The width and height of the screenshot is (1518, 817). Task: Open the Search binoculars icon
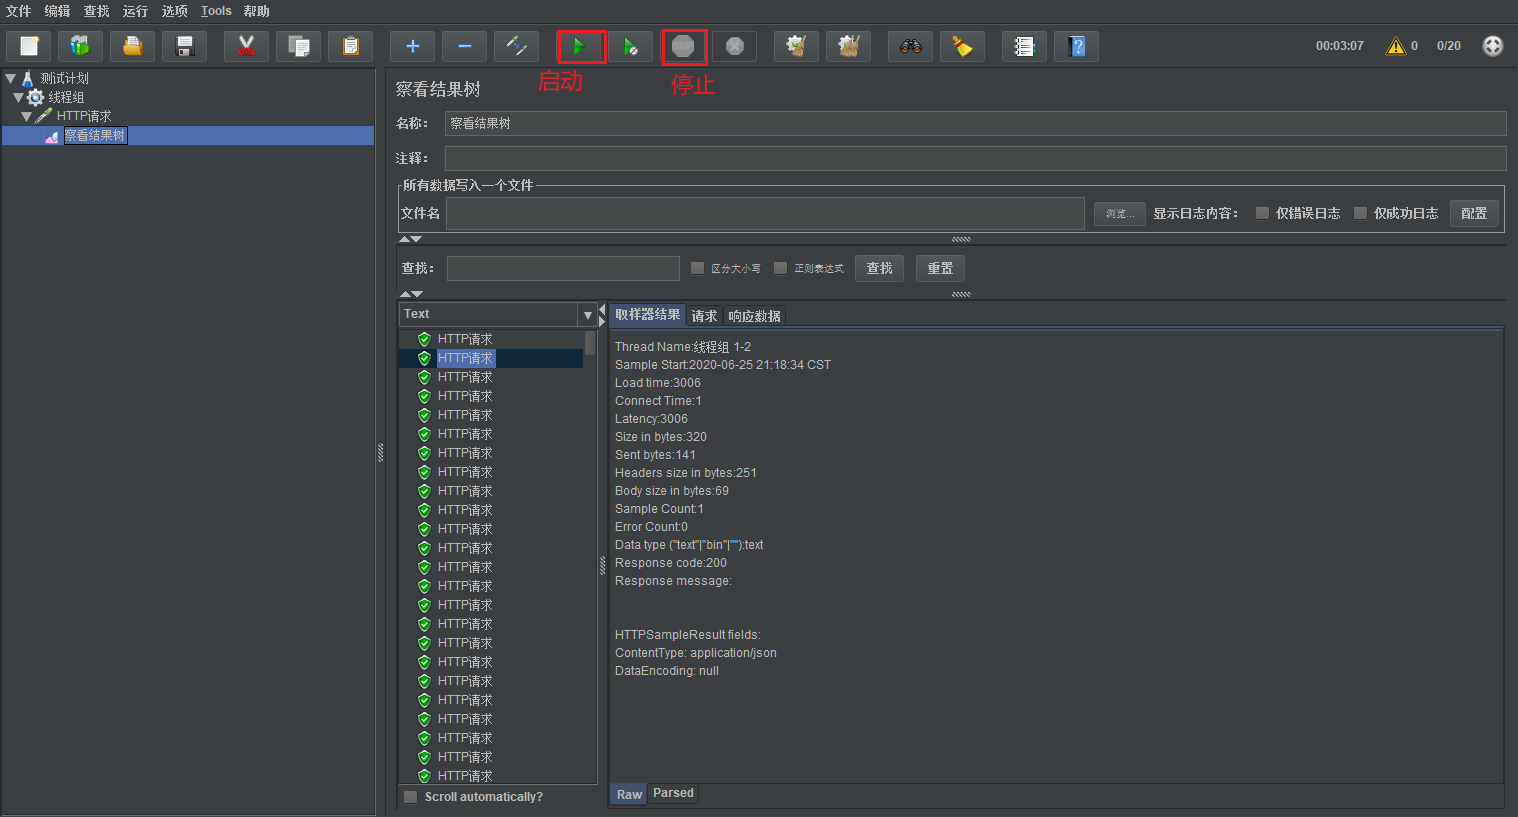(910, 46)
